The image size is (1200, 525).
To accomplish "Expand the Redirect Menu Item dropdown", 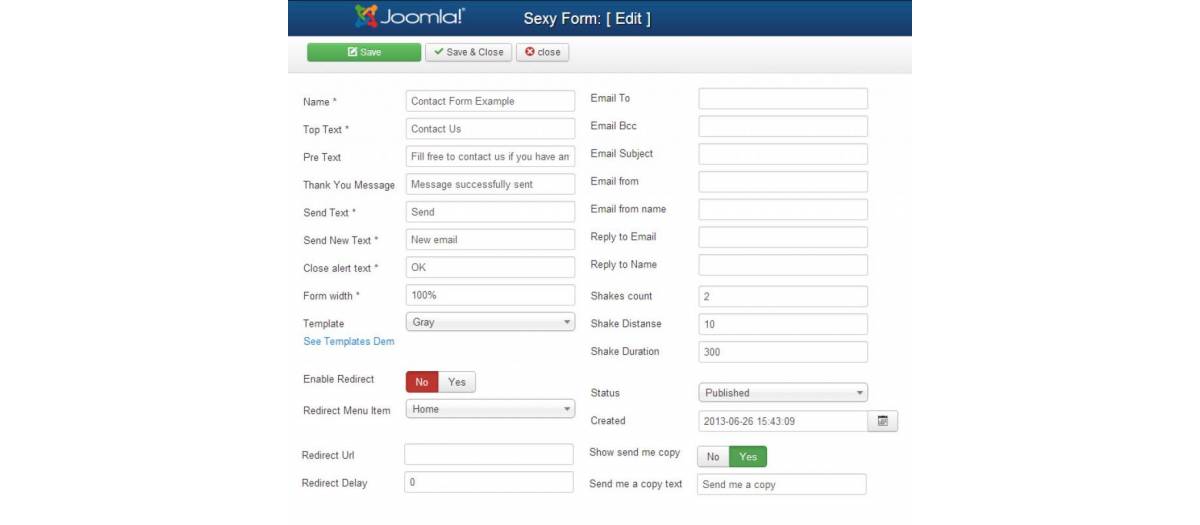I will tap(490, 409).
